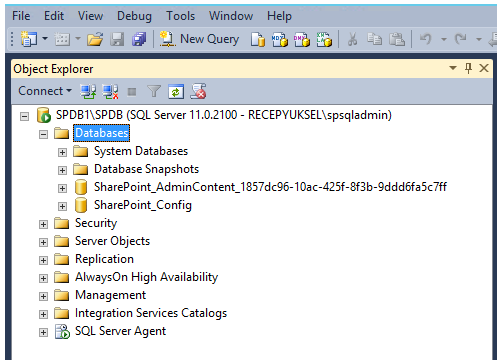This screenshot has height=360, width=504.
Task: Click the Open File folder icon
Action: point(95,39)
